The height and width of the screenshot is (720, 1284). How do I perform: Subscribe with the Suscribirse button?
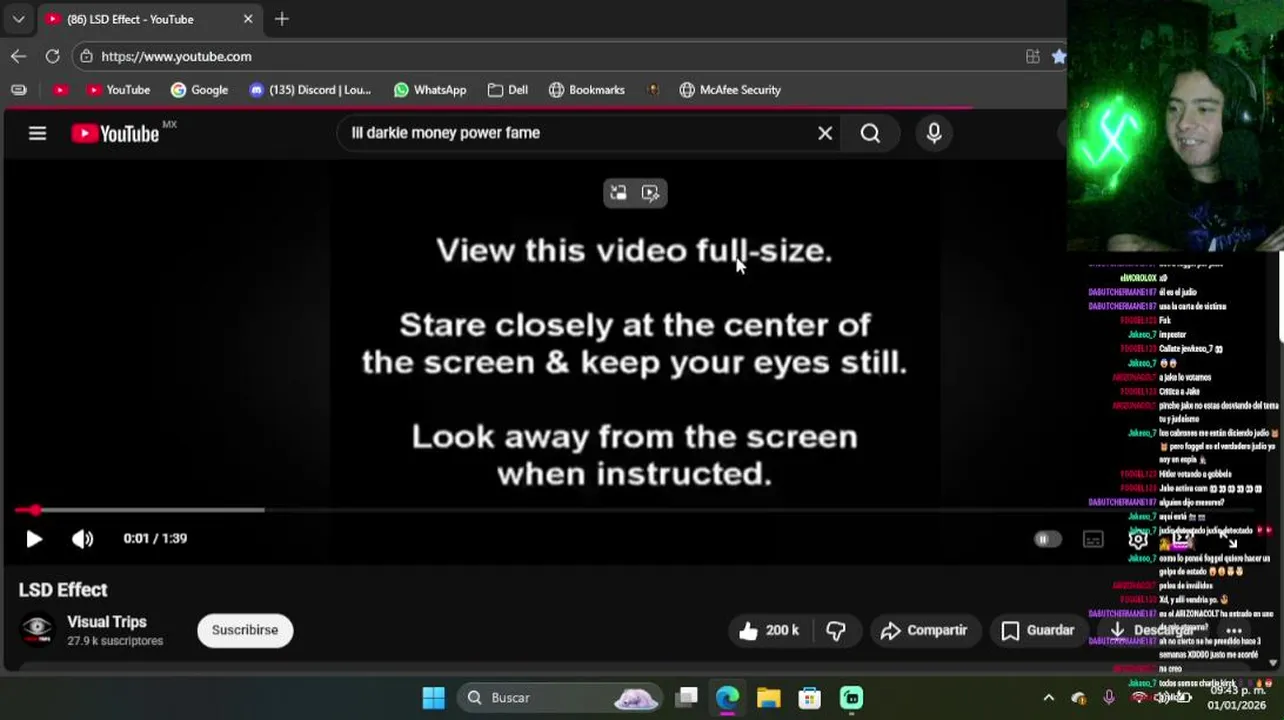pyautogui.click(x=245, y=630)
